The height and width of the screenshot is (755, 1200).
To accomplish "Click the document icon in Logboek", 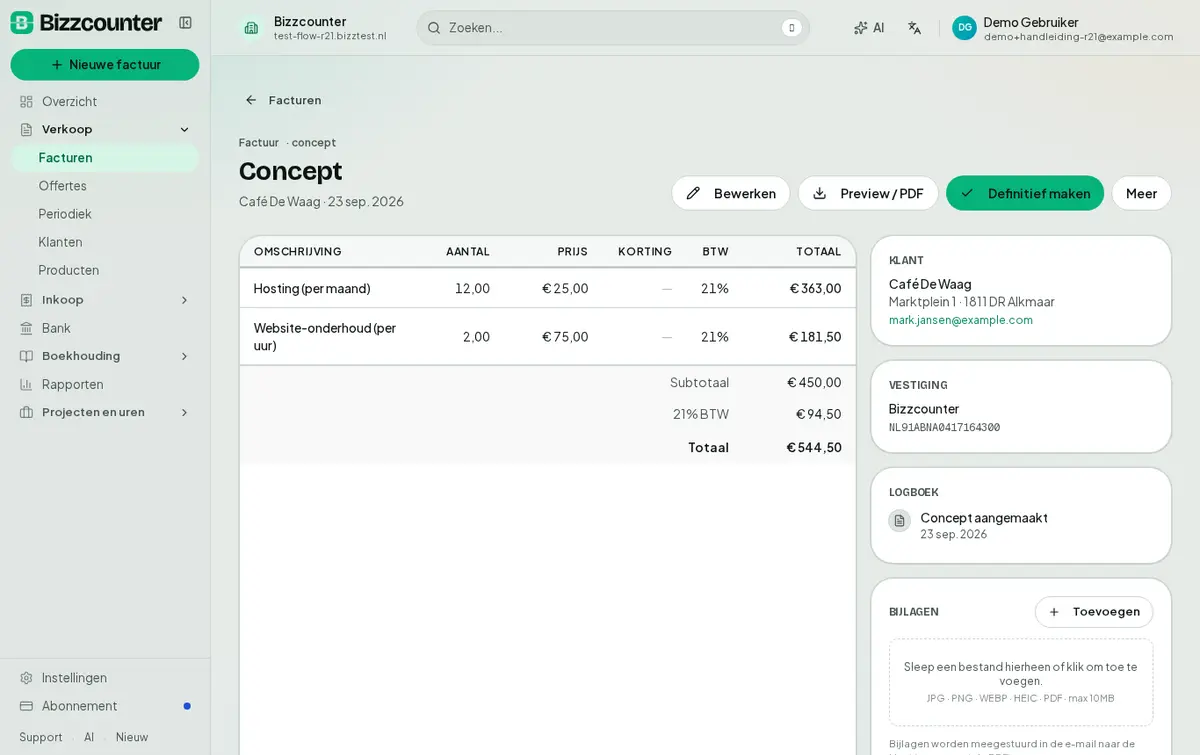I will point(900,521).
